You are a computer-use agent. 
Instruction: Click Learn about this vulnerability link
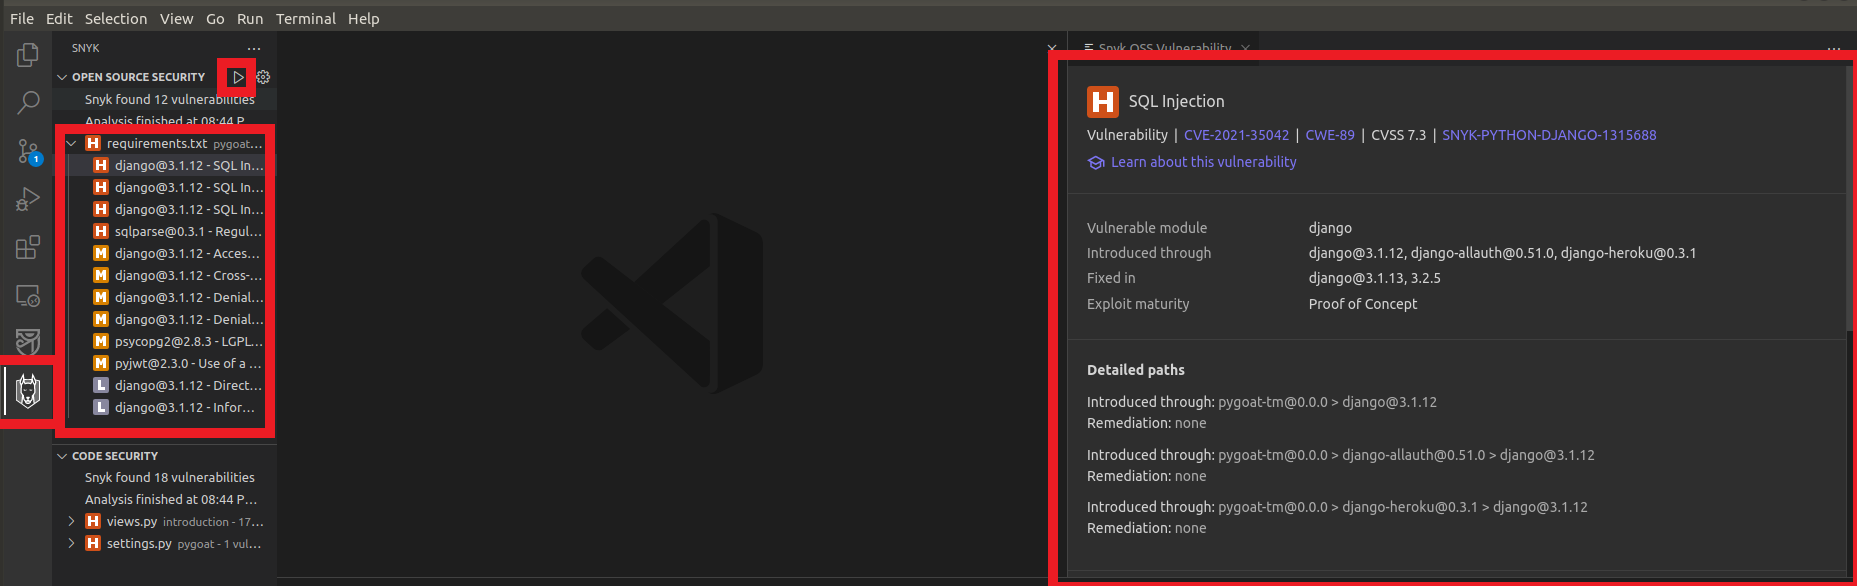pos(1203,162)
